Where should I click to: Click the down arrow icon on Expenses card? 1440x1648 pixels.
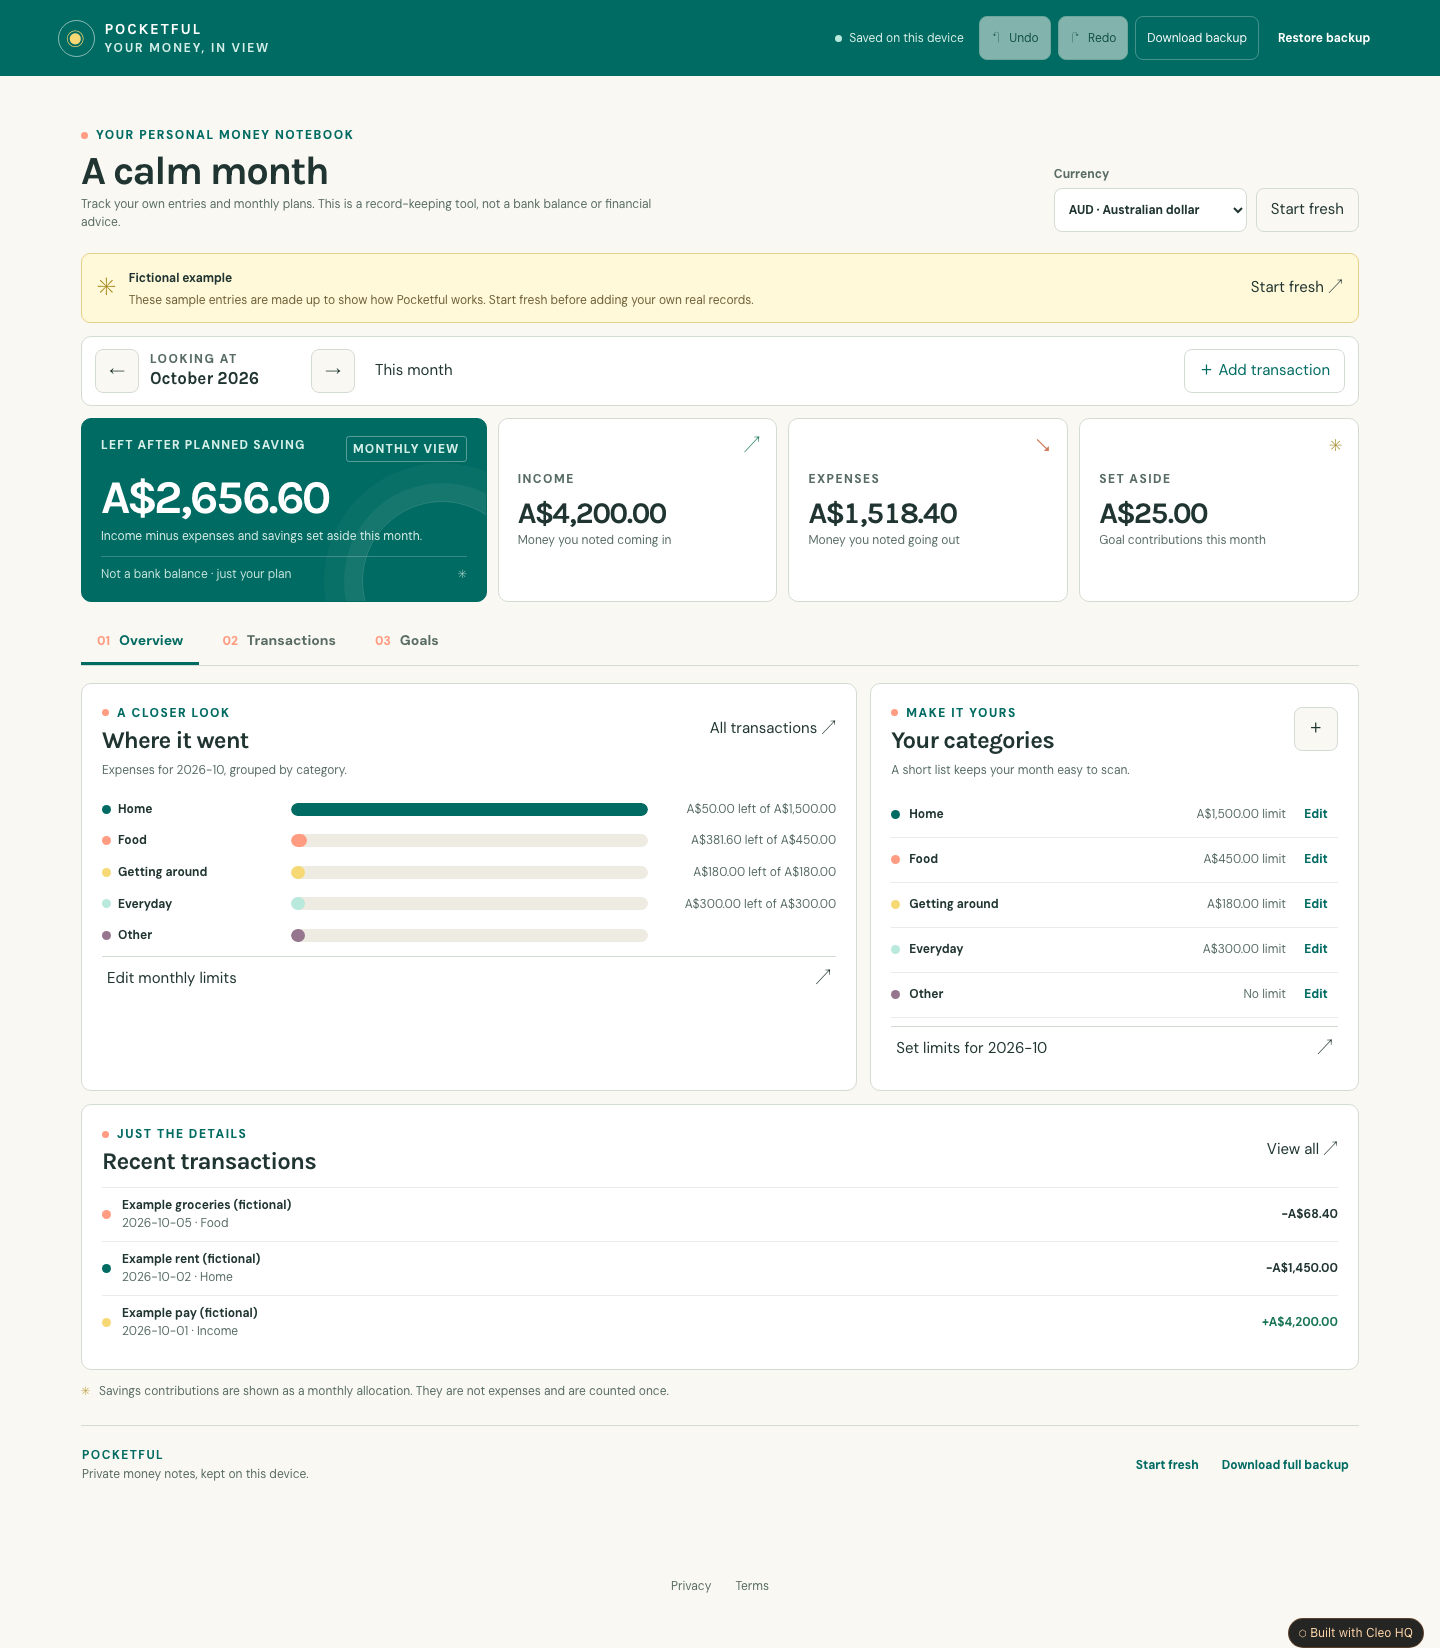[1043, 445]
